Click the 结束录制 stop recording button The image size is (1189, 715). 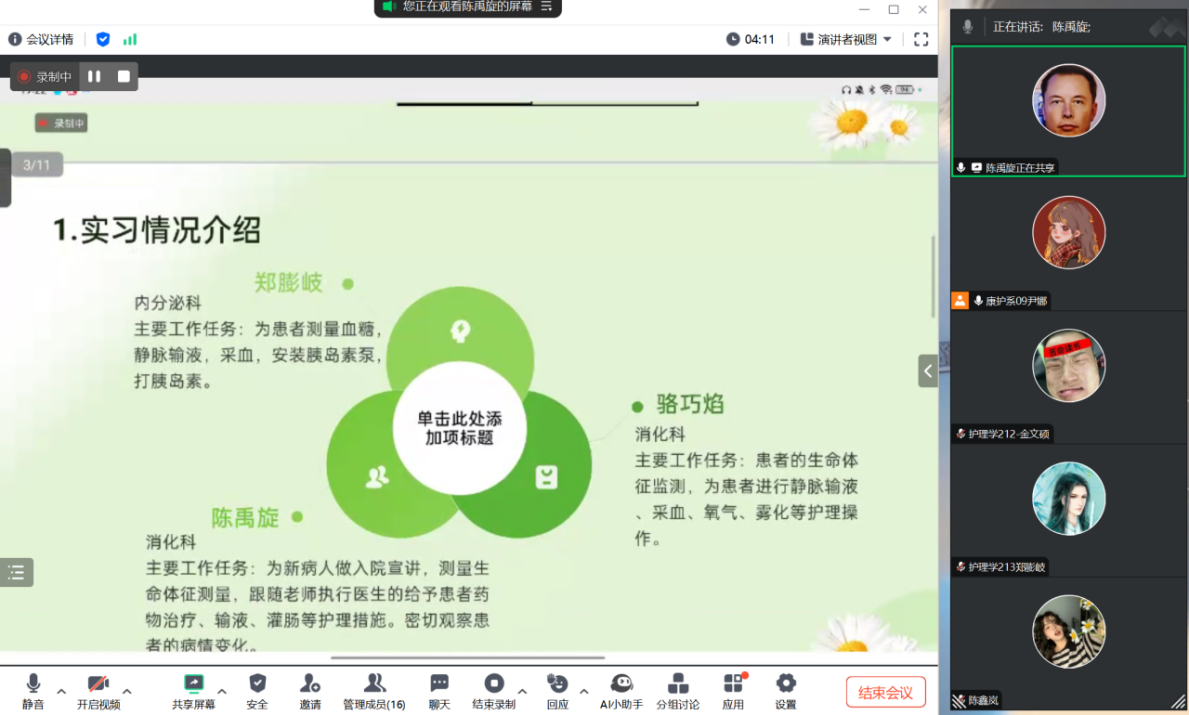494,690
